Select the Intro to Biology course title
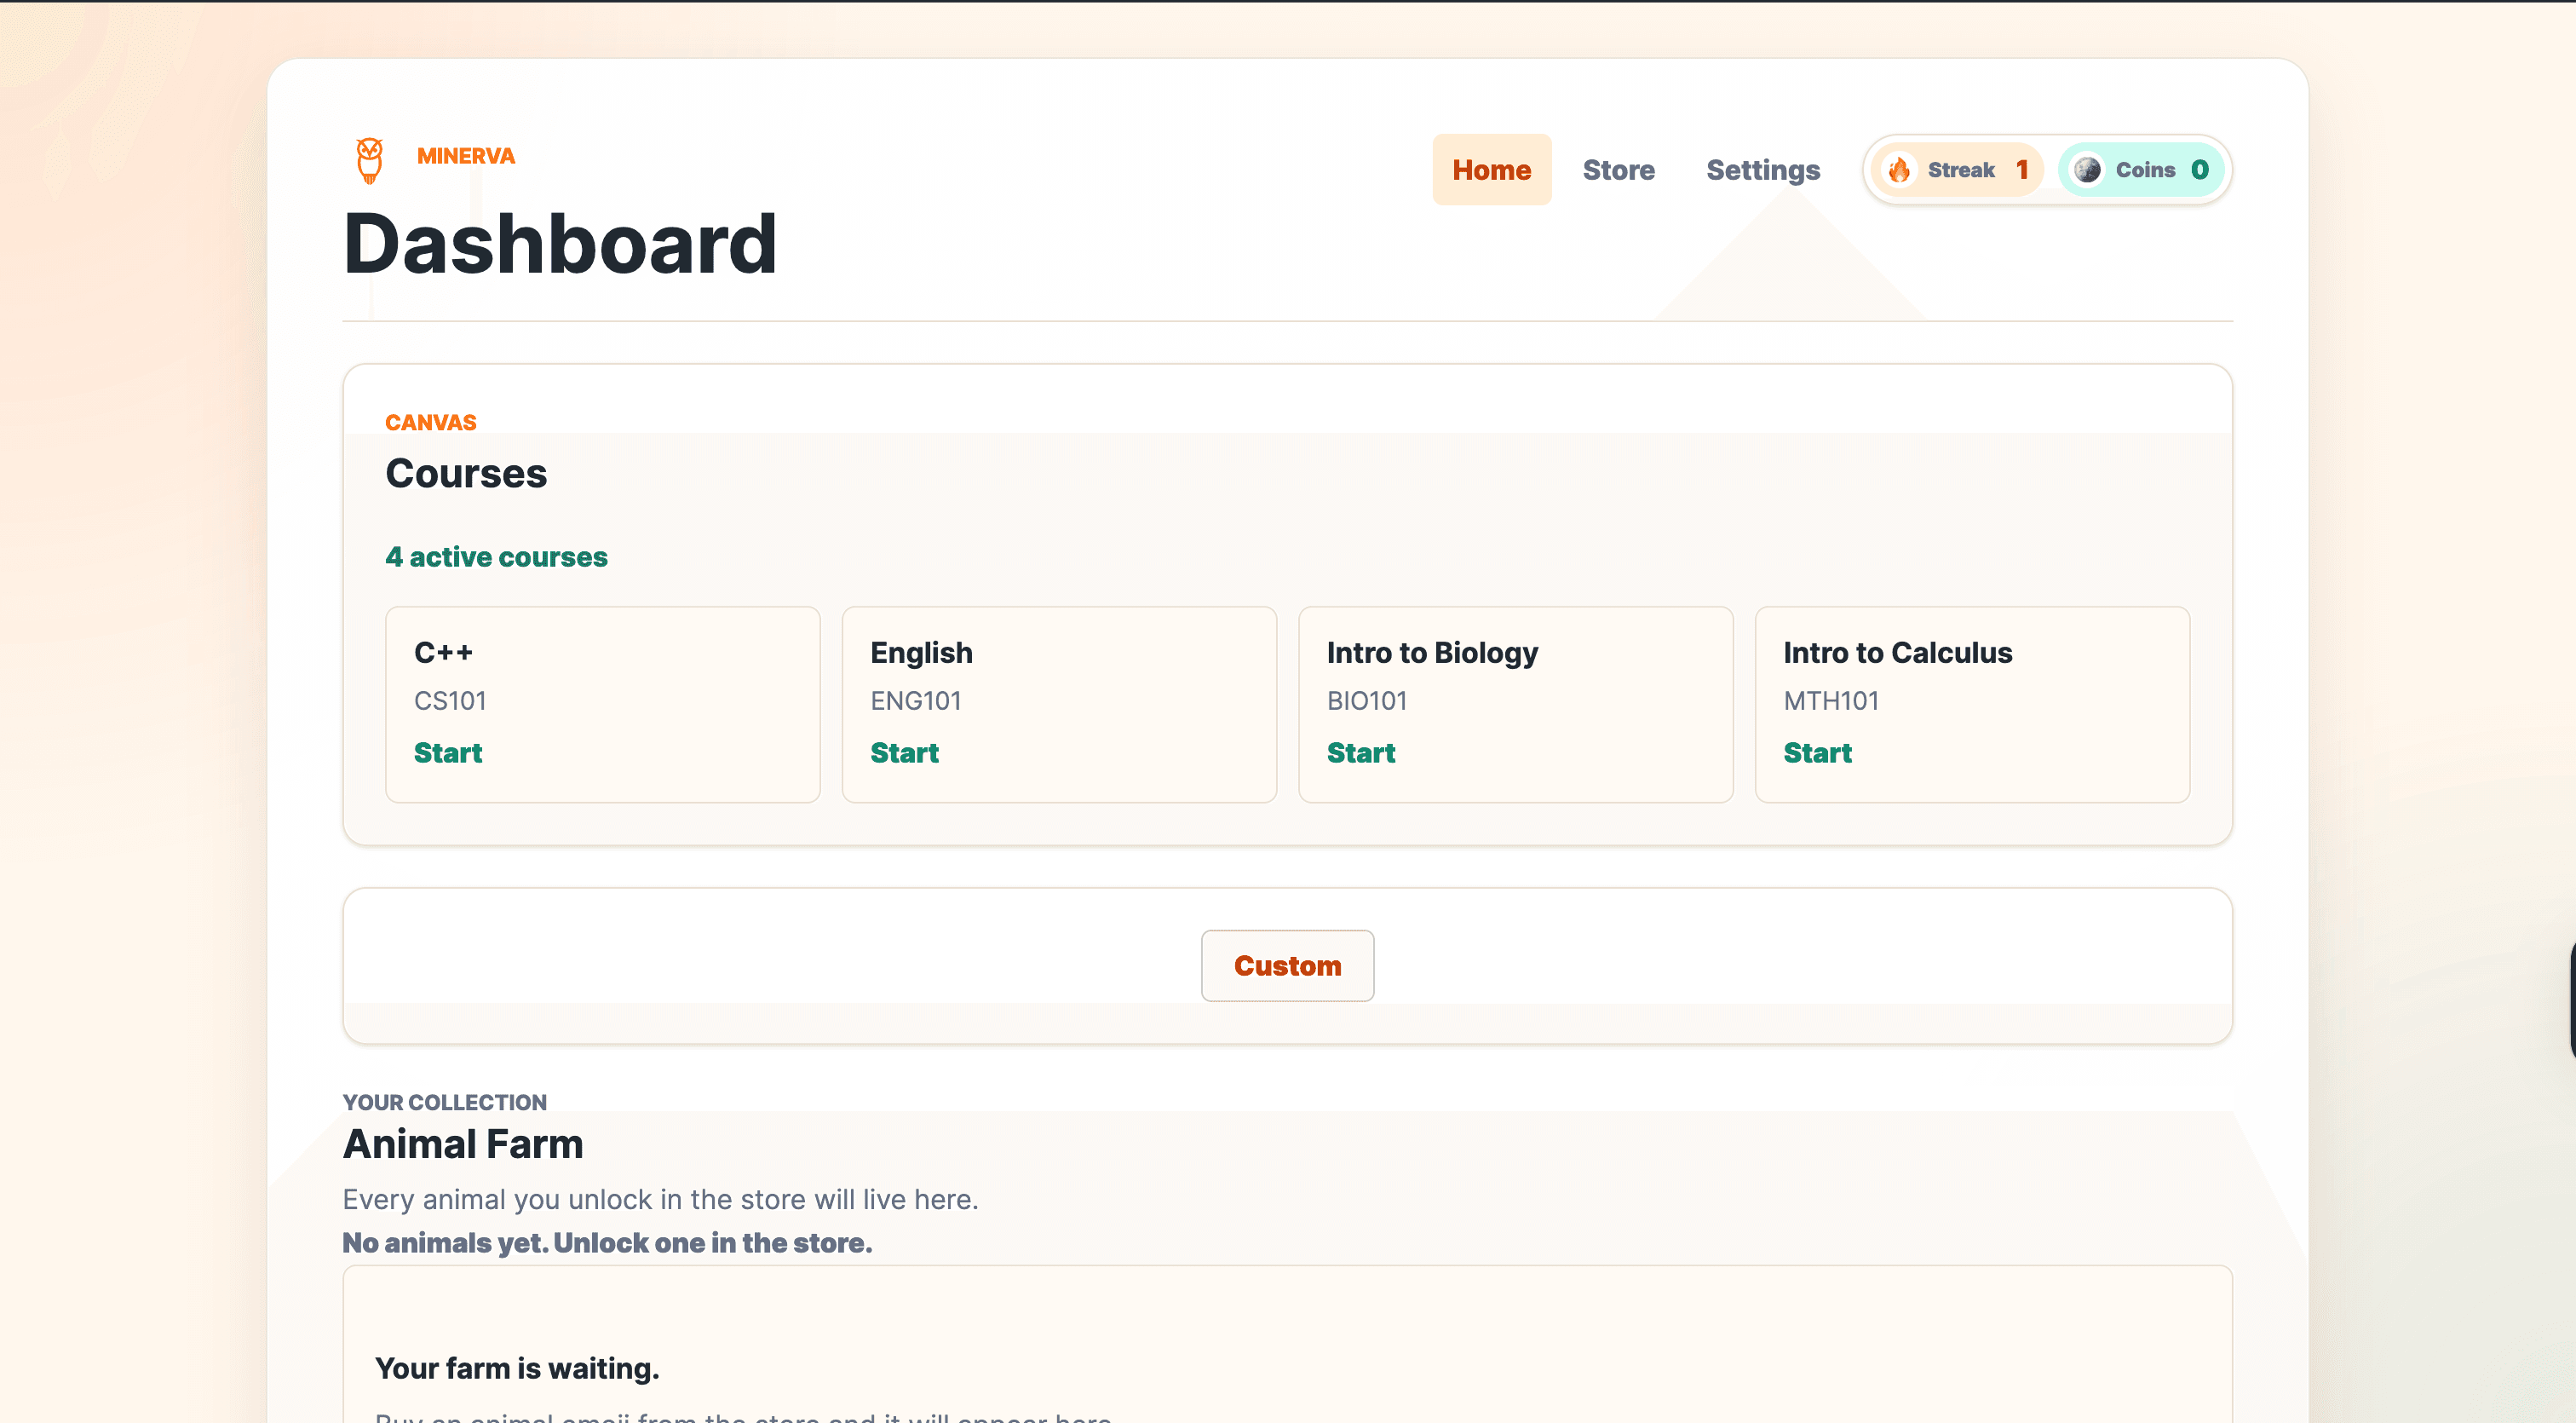The width and height of the screenshot is (2576, 1423). 1432,653
